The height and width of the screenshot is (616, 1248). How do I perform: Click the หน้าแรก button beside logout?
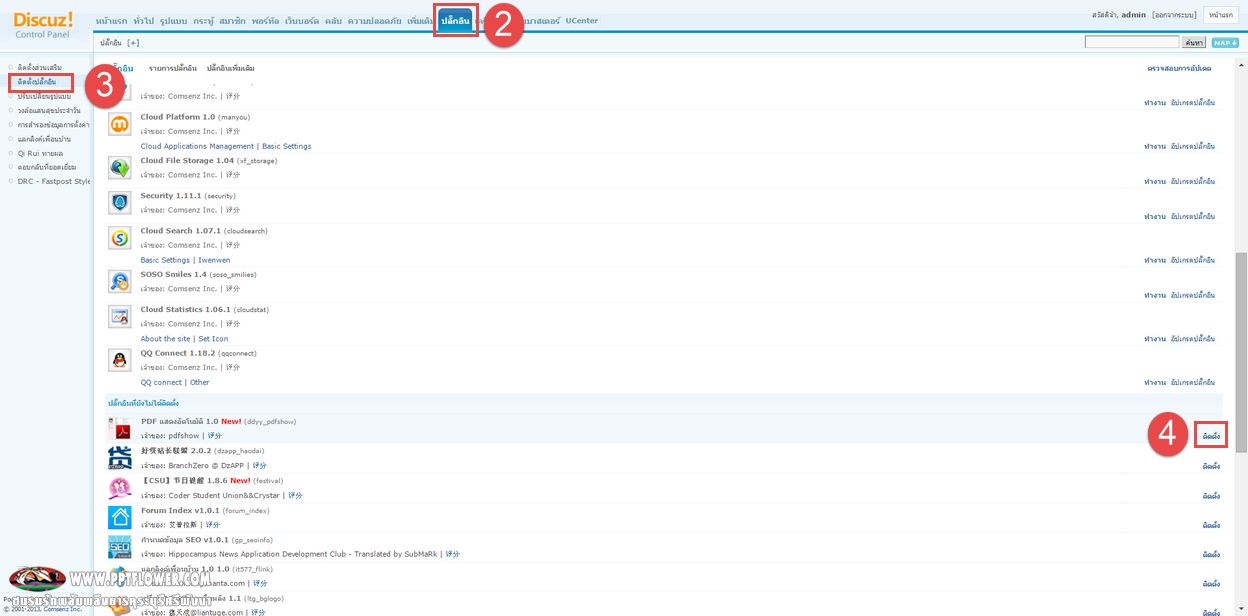[x=1221, y=15]
